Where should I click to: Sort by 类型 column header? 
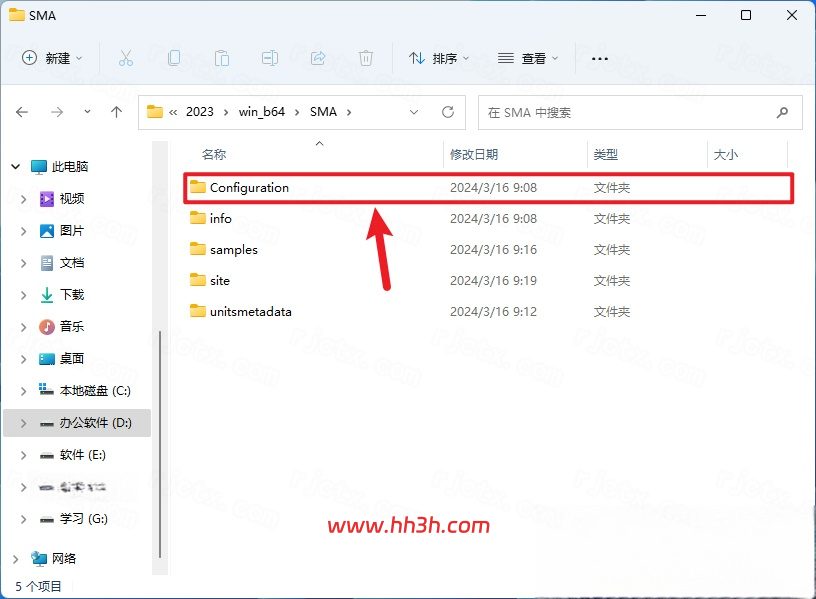606,155
